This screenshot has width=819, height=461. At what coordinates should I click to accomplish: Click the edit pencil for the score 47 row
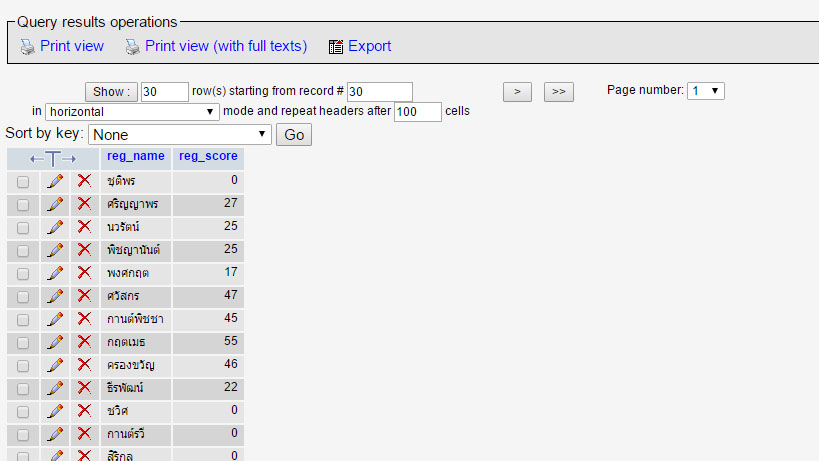(55, 296)
